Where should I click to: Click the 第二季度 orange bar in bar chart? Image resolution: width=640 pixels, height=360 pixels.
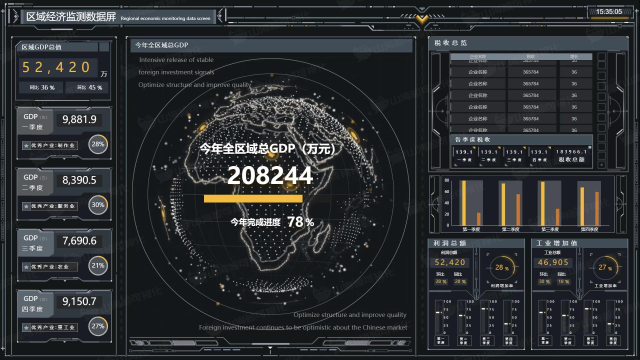point(518,210)
